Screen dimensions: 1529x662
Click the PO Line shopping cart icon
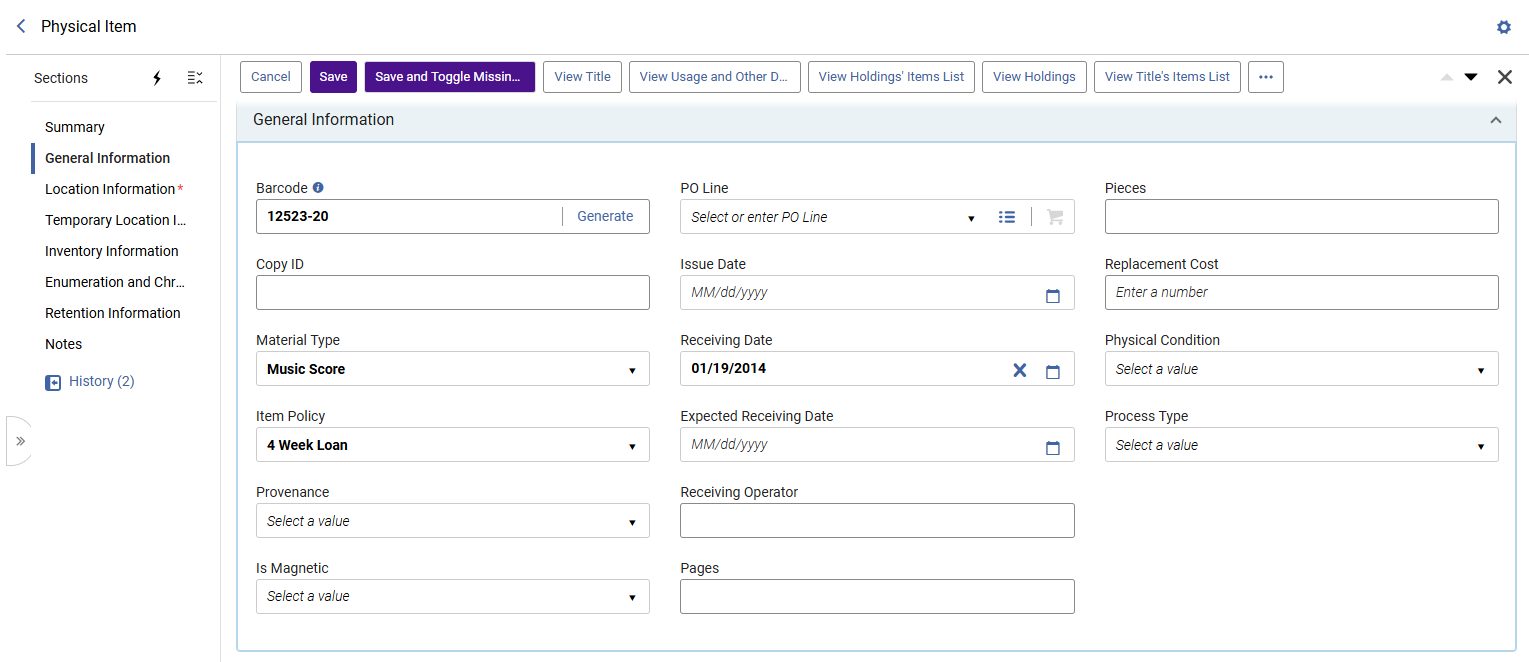click(x=1055, y=217)
